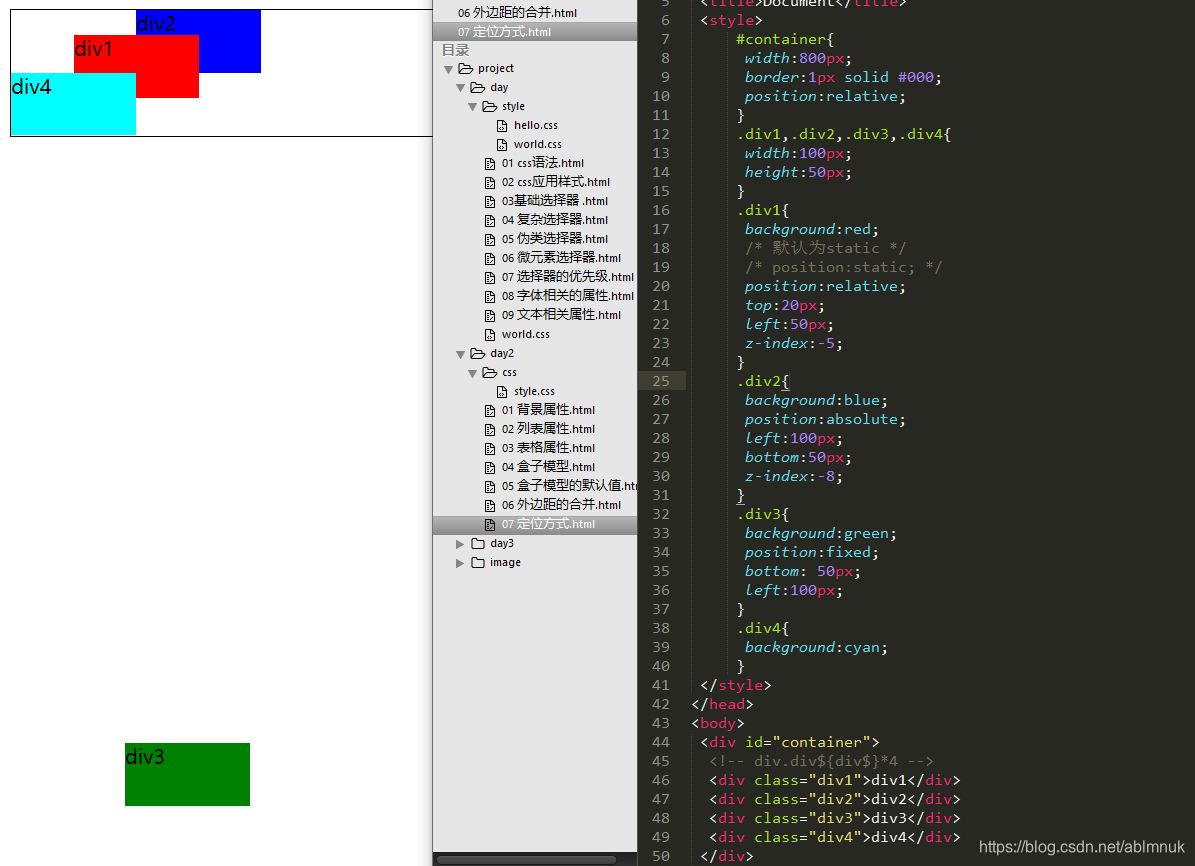Click file icon of 08 字体相关的属性.html
The height and width of the screenshot is (866, 1195).
(x=490, y=297)
